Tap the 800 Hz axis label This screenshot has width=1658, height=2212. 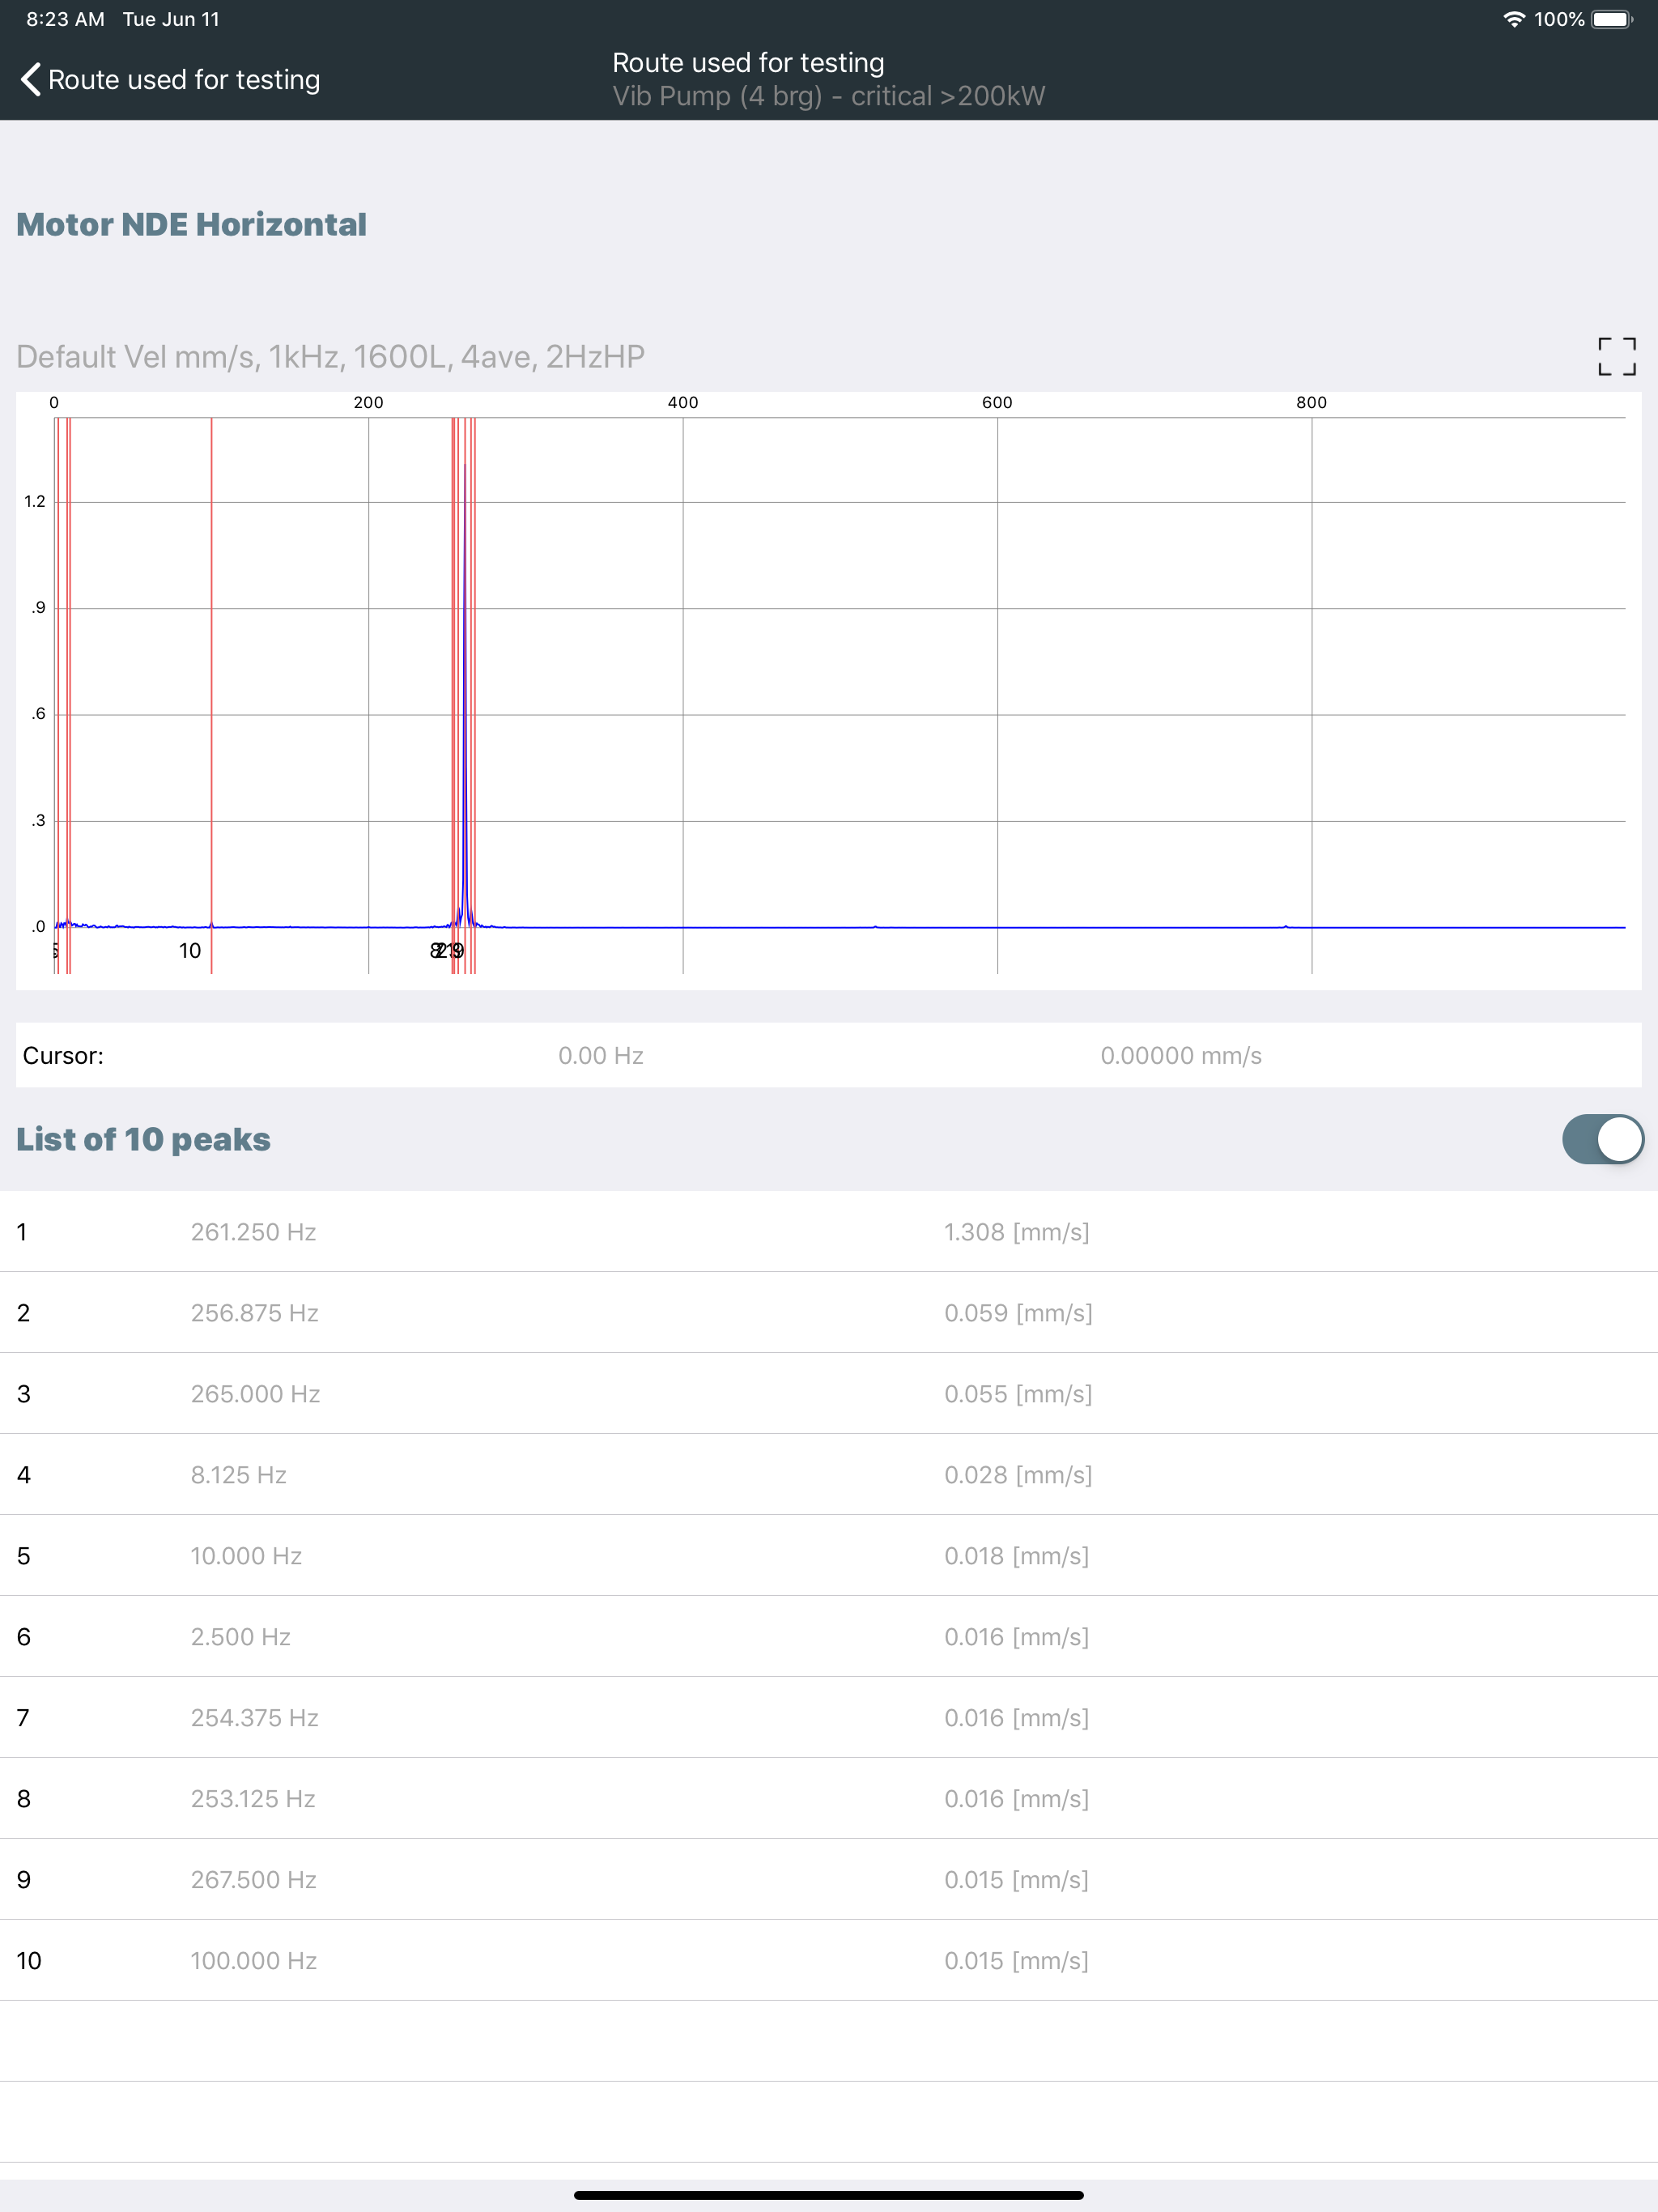click(x=1311, y=402)
